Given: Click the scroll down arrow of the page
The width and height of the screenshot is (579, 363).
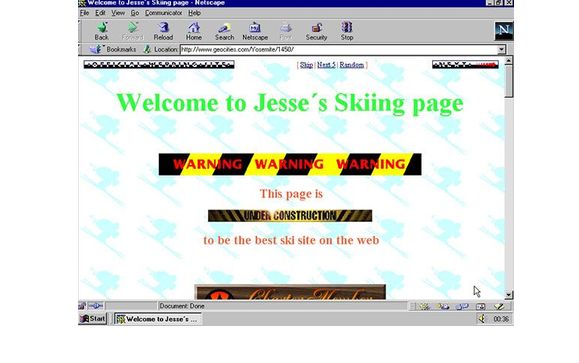Looking at the screenshot, I should click(x=509, y=295).
